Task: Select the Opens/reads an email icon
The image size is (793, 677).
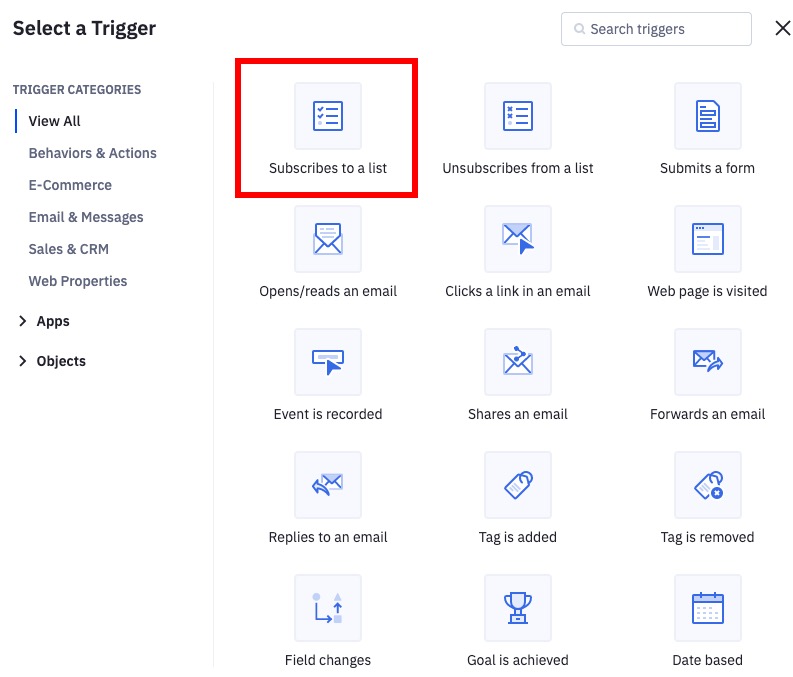Action: pyautogui.click(x=328, y=239)
